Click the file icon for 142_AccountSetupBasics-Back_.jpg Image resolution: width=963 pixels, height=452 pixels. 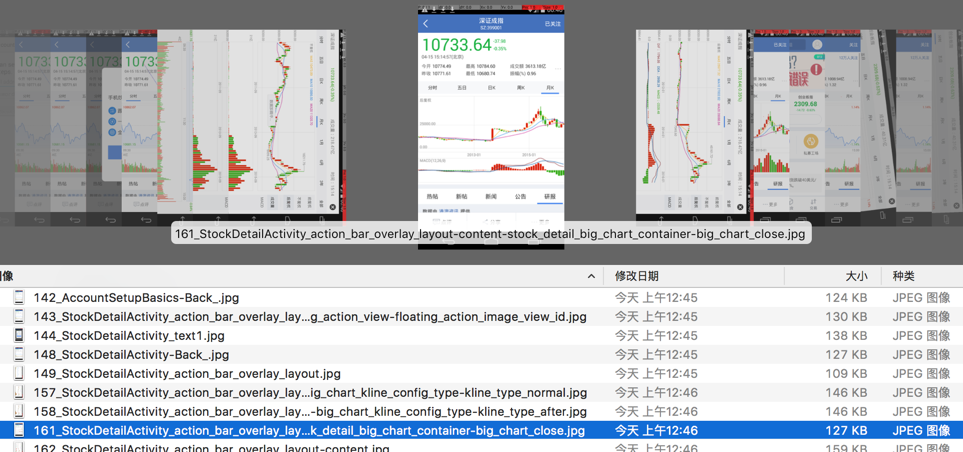click(x=19, y=297)
